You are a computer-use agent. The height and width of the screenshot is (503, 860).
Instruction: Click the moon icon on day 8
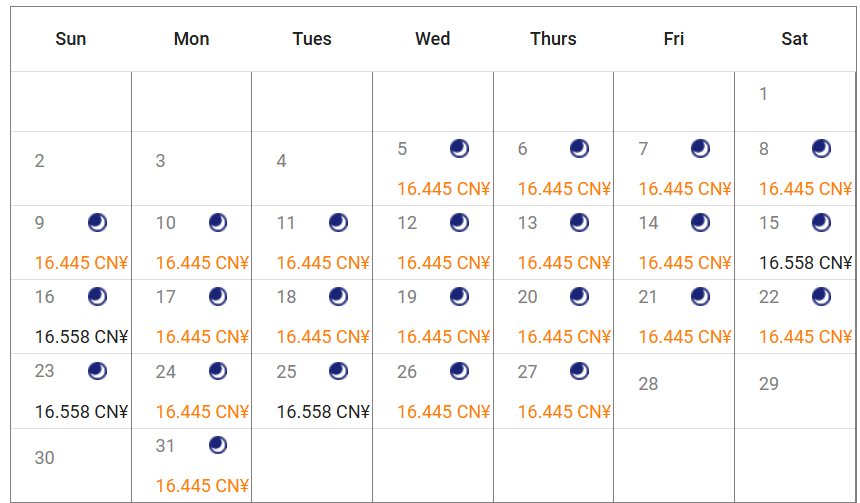click(821, 149)
